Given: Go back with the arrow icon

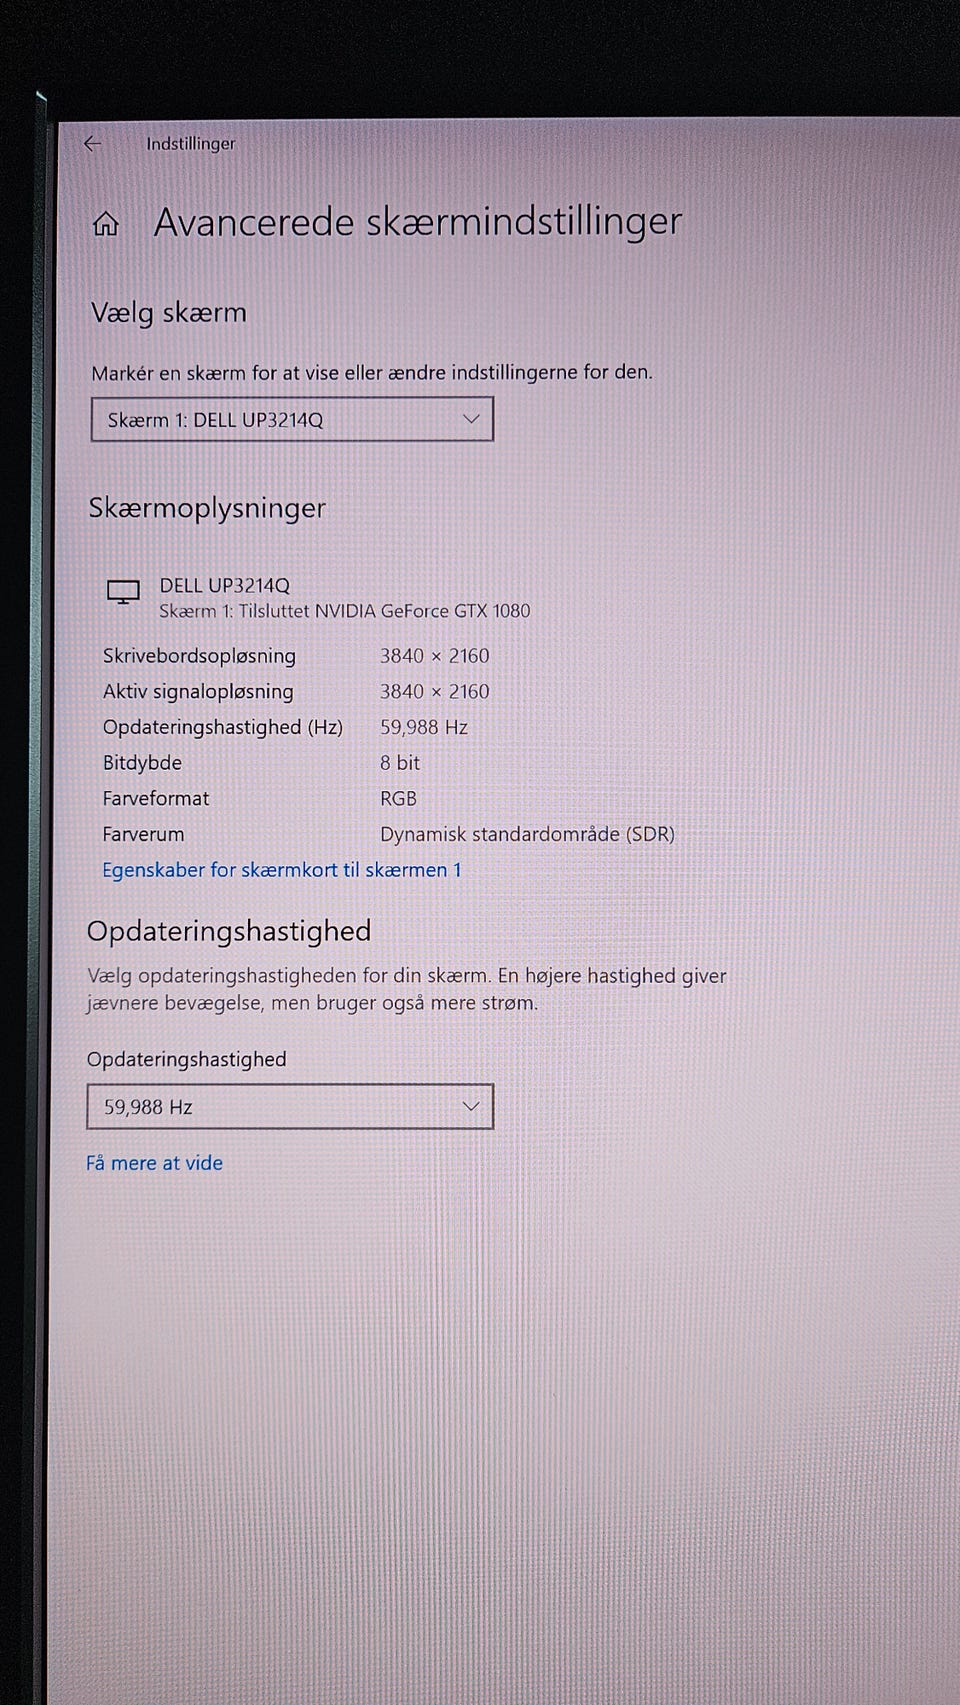Looking at the screenshot, I should click(x=93, y=143).
